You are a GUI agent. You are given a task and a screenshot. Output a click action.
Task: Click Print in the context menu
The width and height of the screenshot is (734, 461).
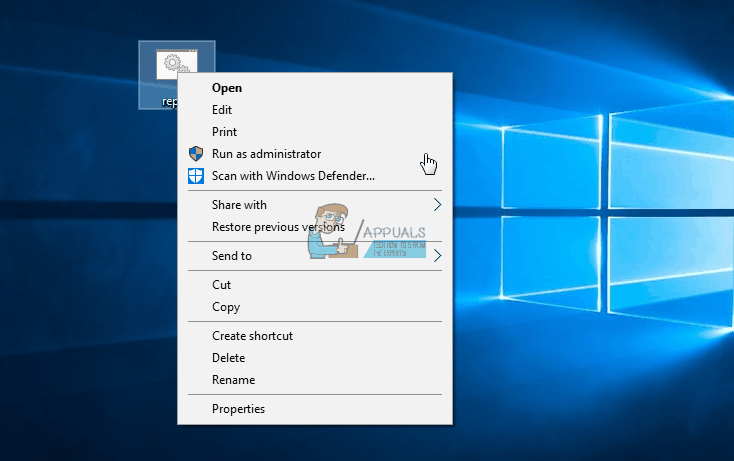224,132
